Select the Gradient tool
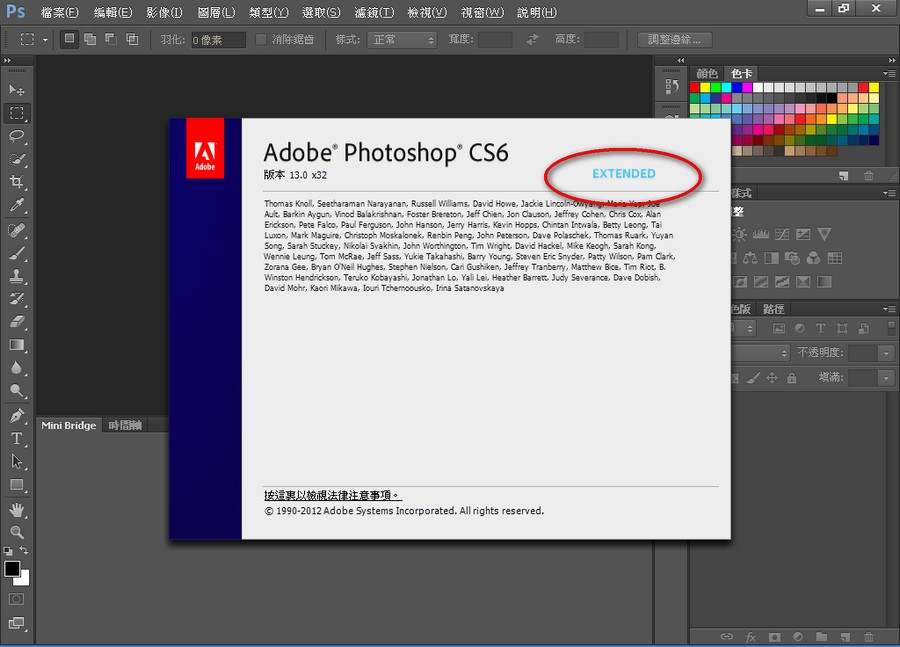This screenshot has height=647, width=900. point(17,344)
